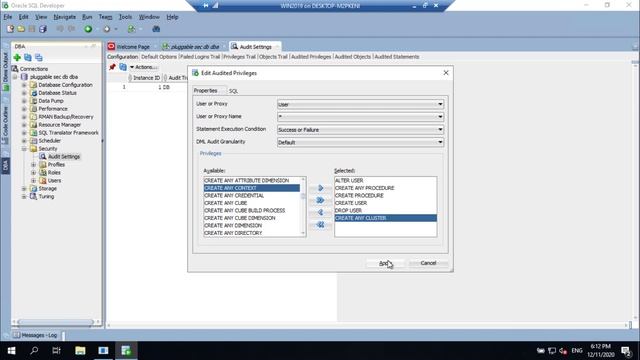Click the taskbar Search icon
The width and height of the screenshot is (640, 360).
pos(34,351)
